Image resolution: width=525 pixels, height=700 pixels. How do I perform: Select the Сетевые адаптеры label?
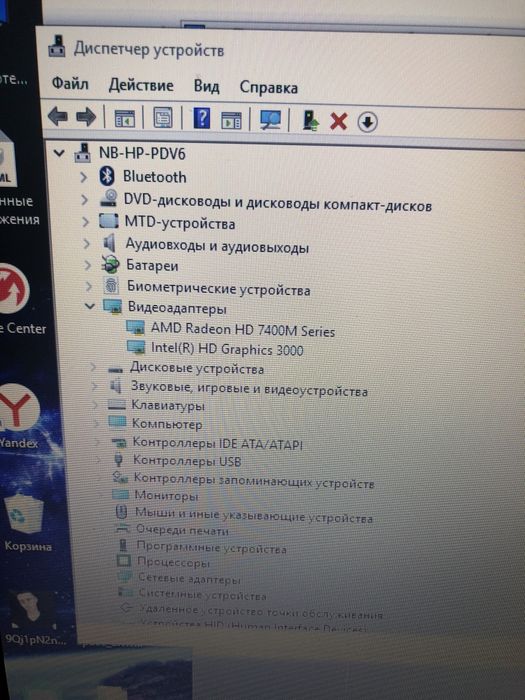[189, 579]
